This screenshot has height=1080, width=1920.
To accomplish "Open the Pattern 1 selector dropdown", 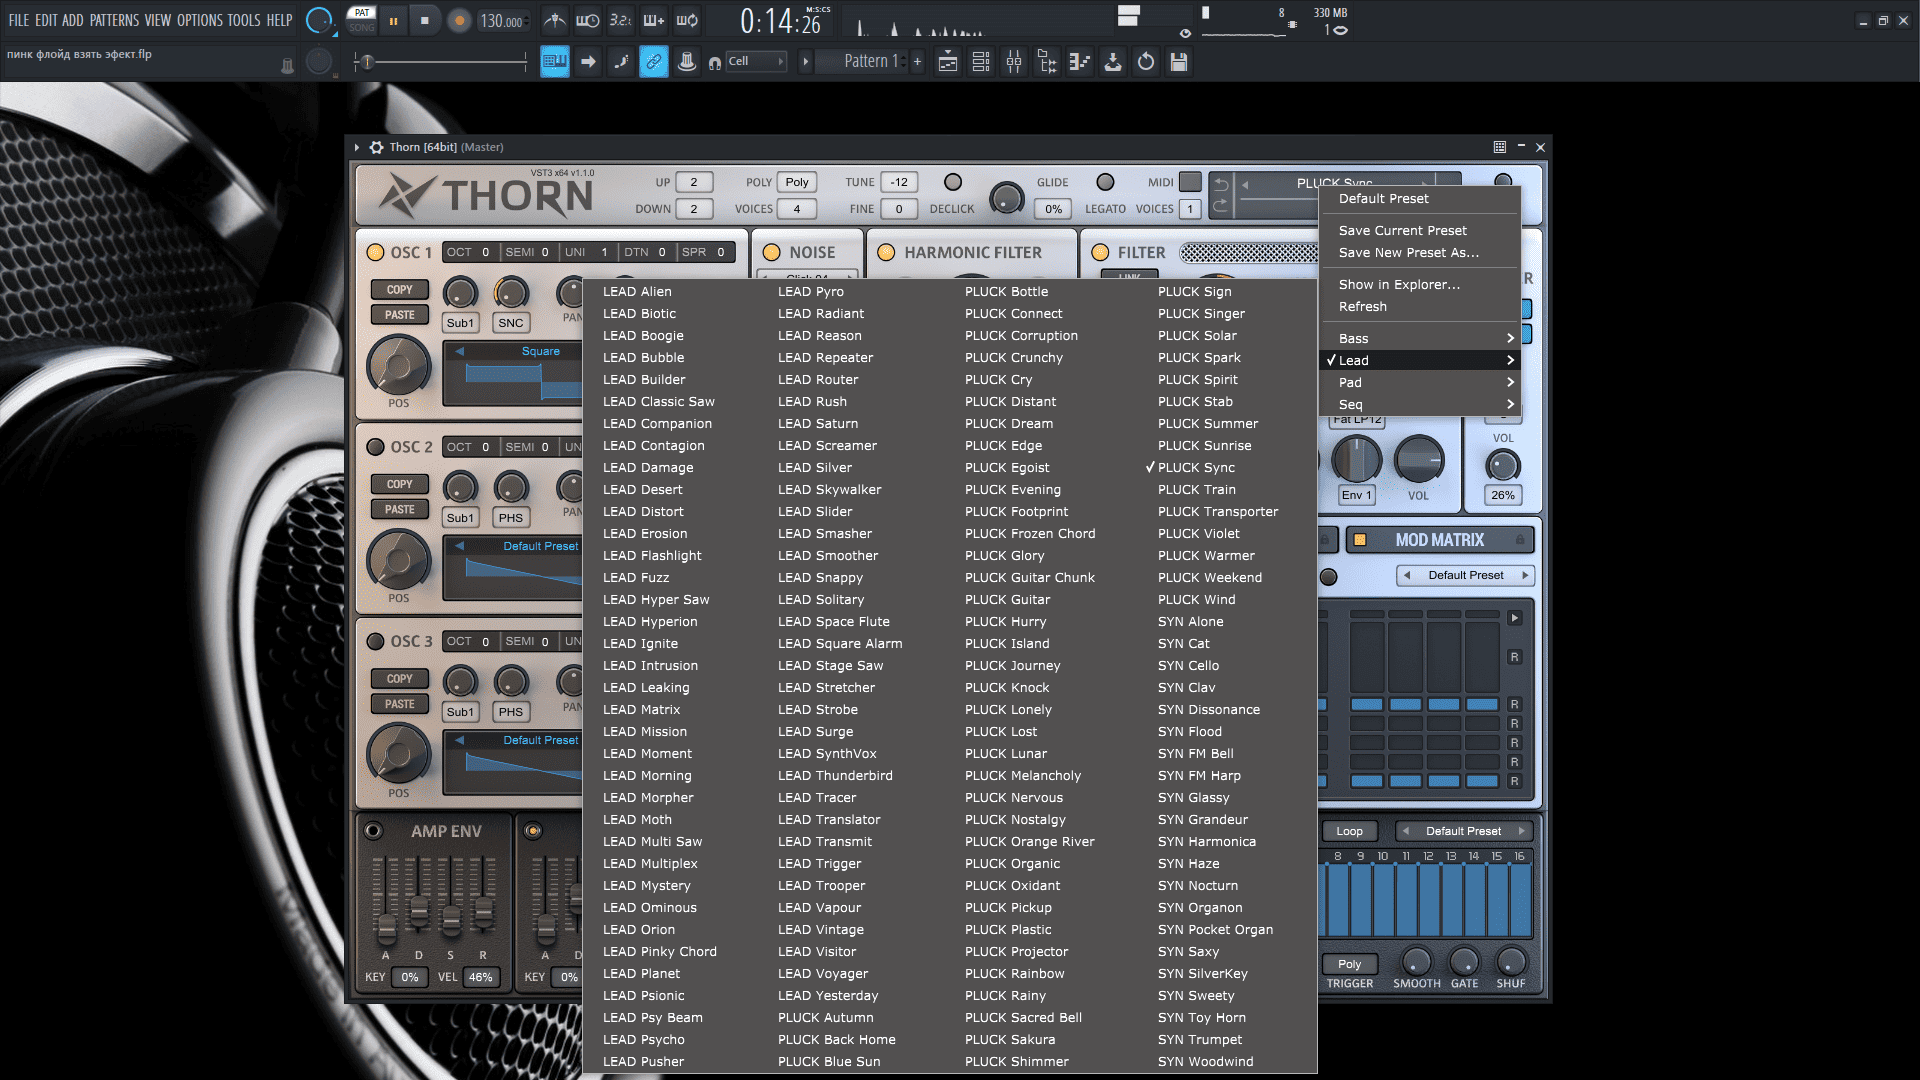I will coord(861,62).
